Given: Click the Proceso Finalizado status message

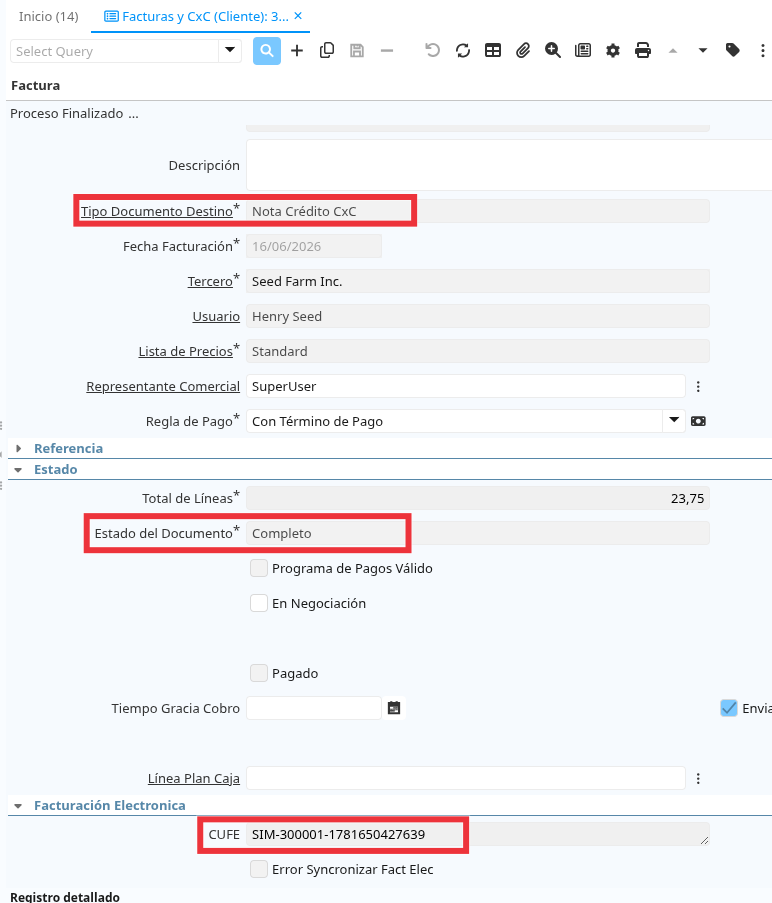Looking at the screenshot, I should click(x=74, y=113).
